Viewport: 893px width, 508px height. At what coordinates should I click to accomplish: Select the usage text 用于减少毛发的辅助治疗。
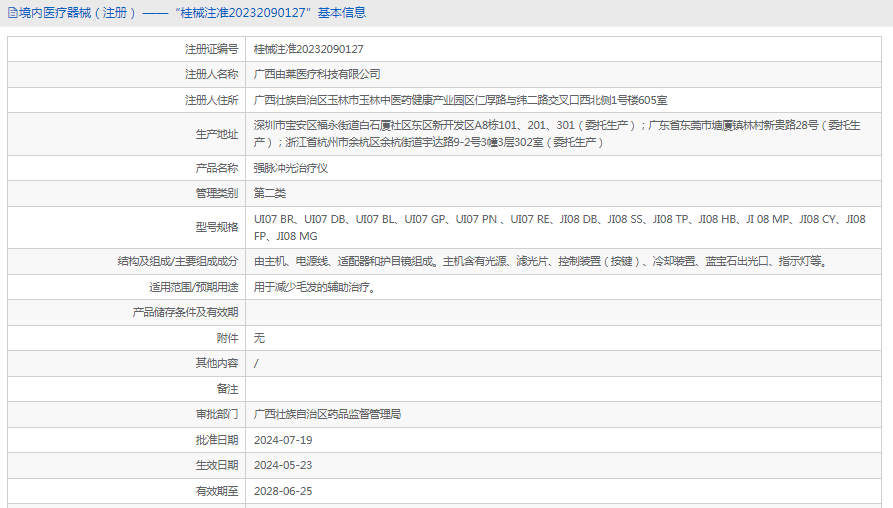tap(315, 287)
